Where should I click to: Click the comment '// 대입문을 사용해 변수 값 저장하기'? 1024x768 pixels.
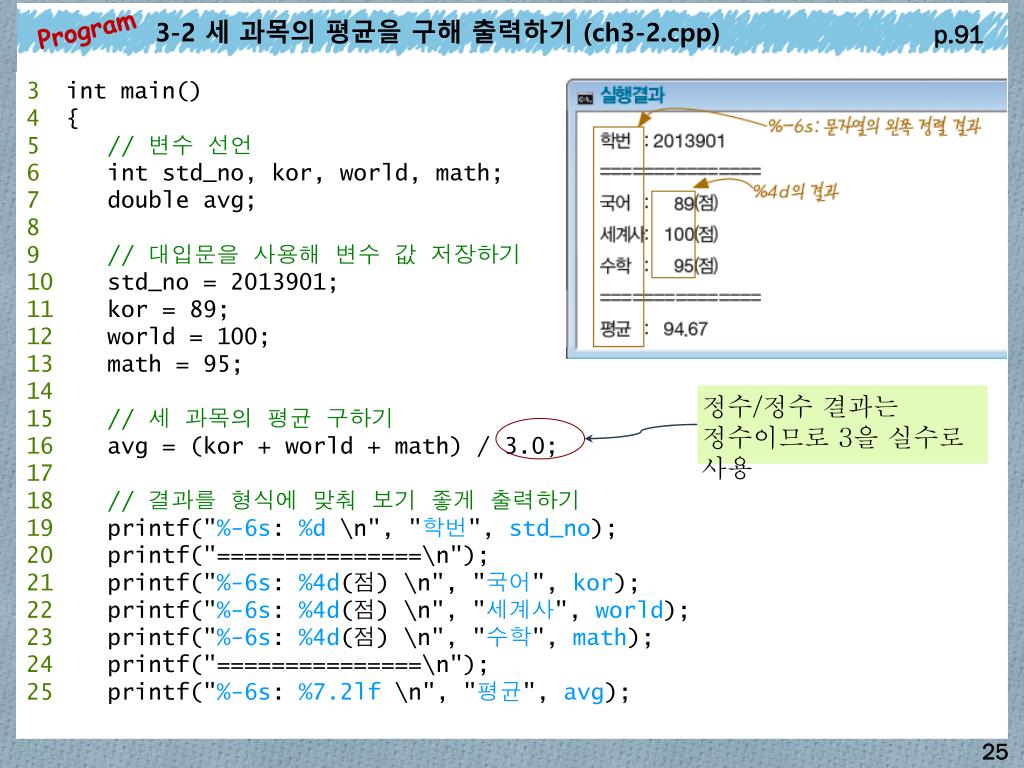[313, 253]
